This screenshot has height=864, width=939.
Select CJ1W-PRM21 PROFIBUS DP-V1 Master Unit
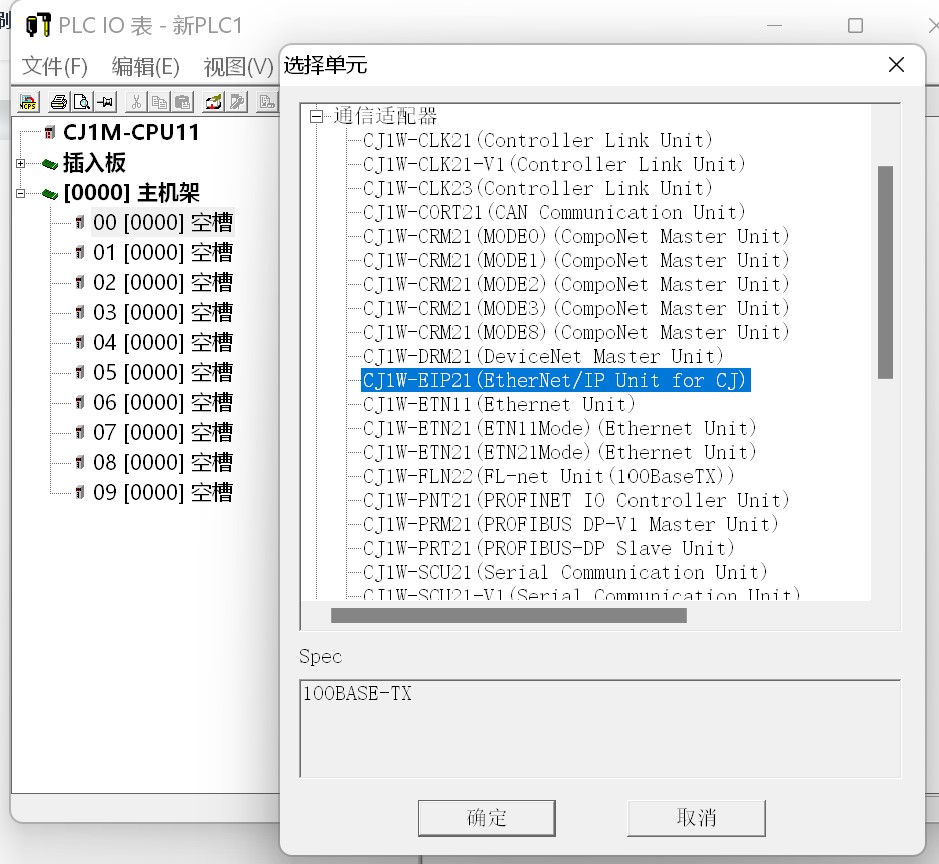(571, 524)
